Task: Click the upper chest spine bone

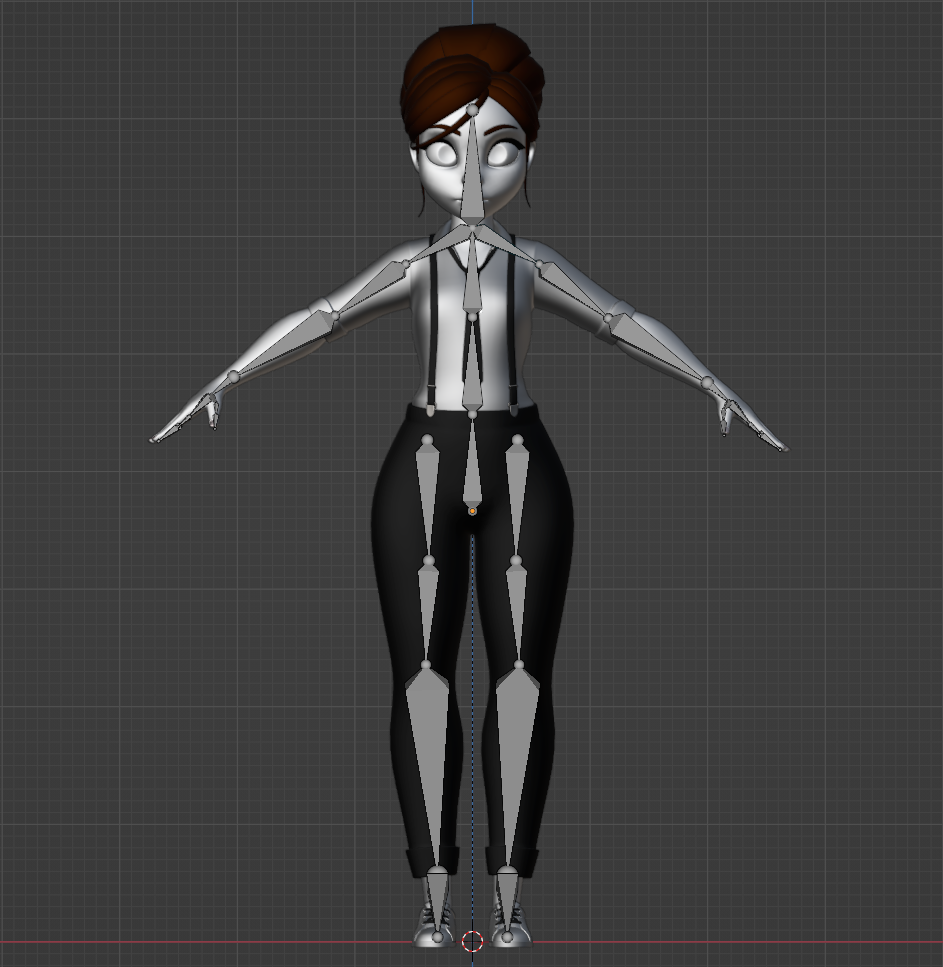Action: pos(472,280)
